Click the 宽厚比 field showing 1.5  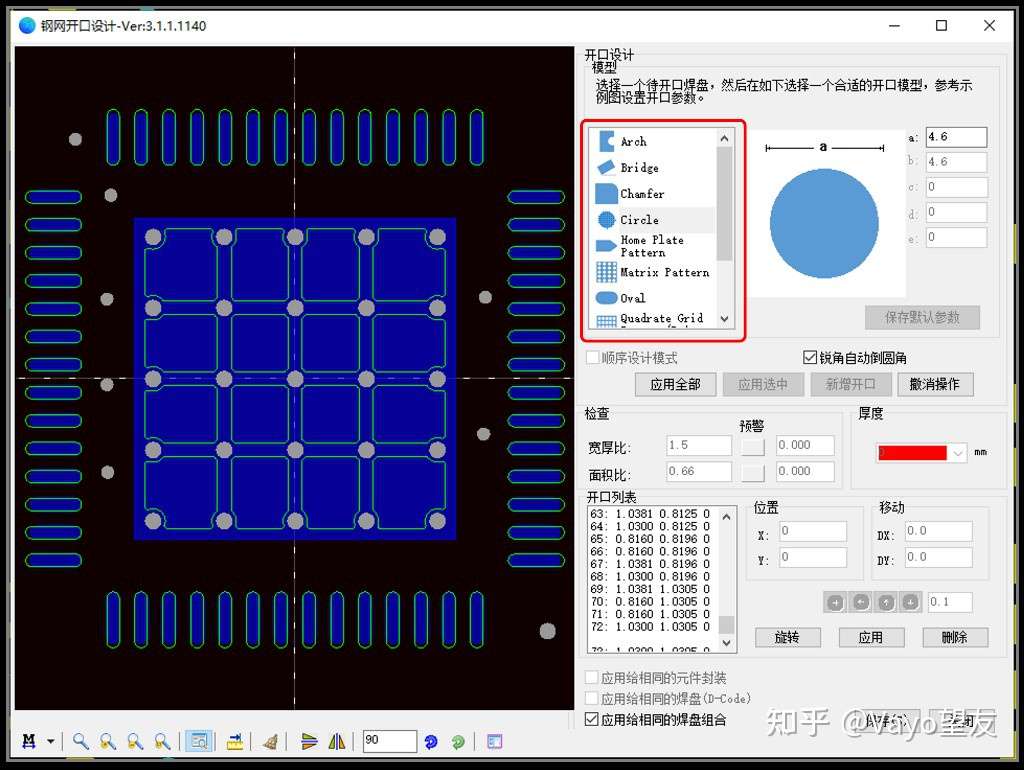699,445
